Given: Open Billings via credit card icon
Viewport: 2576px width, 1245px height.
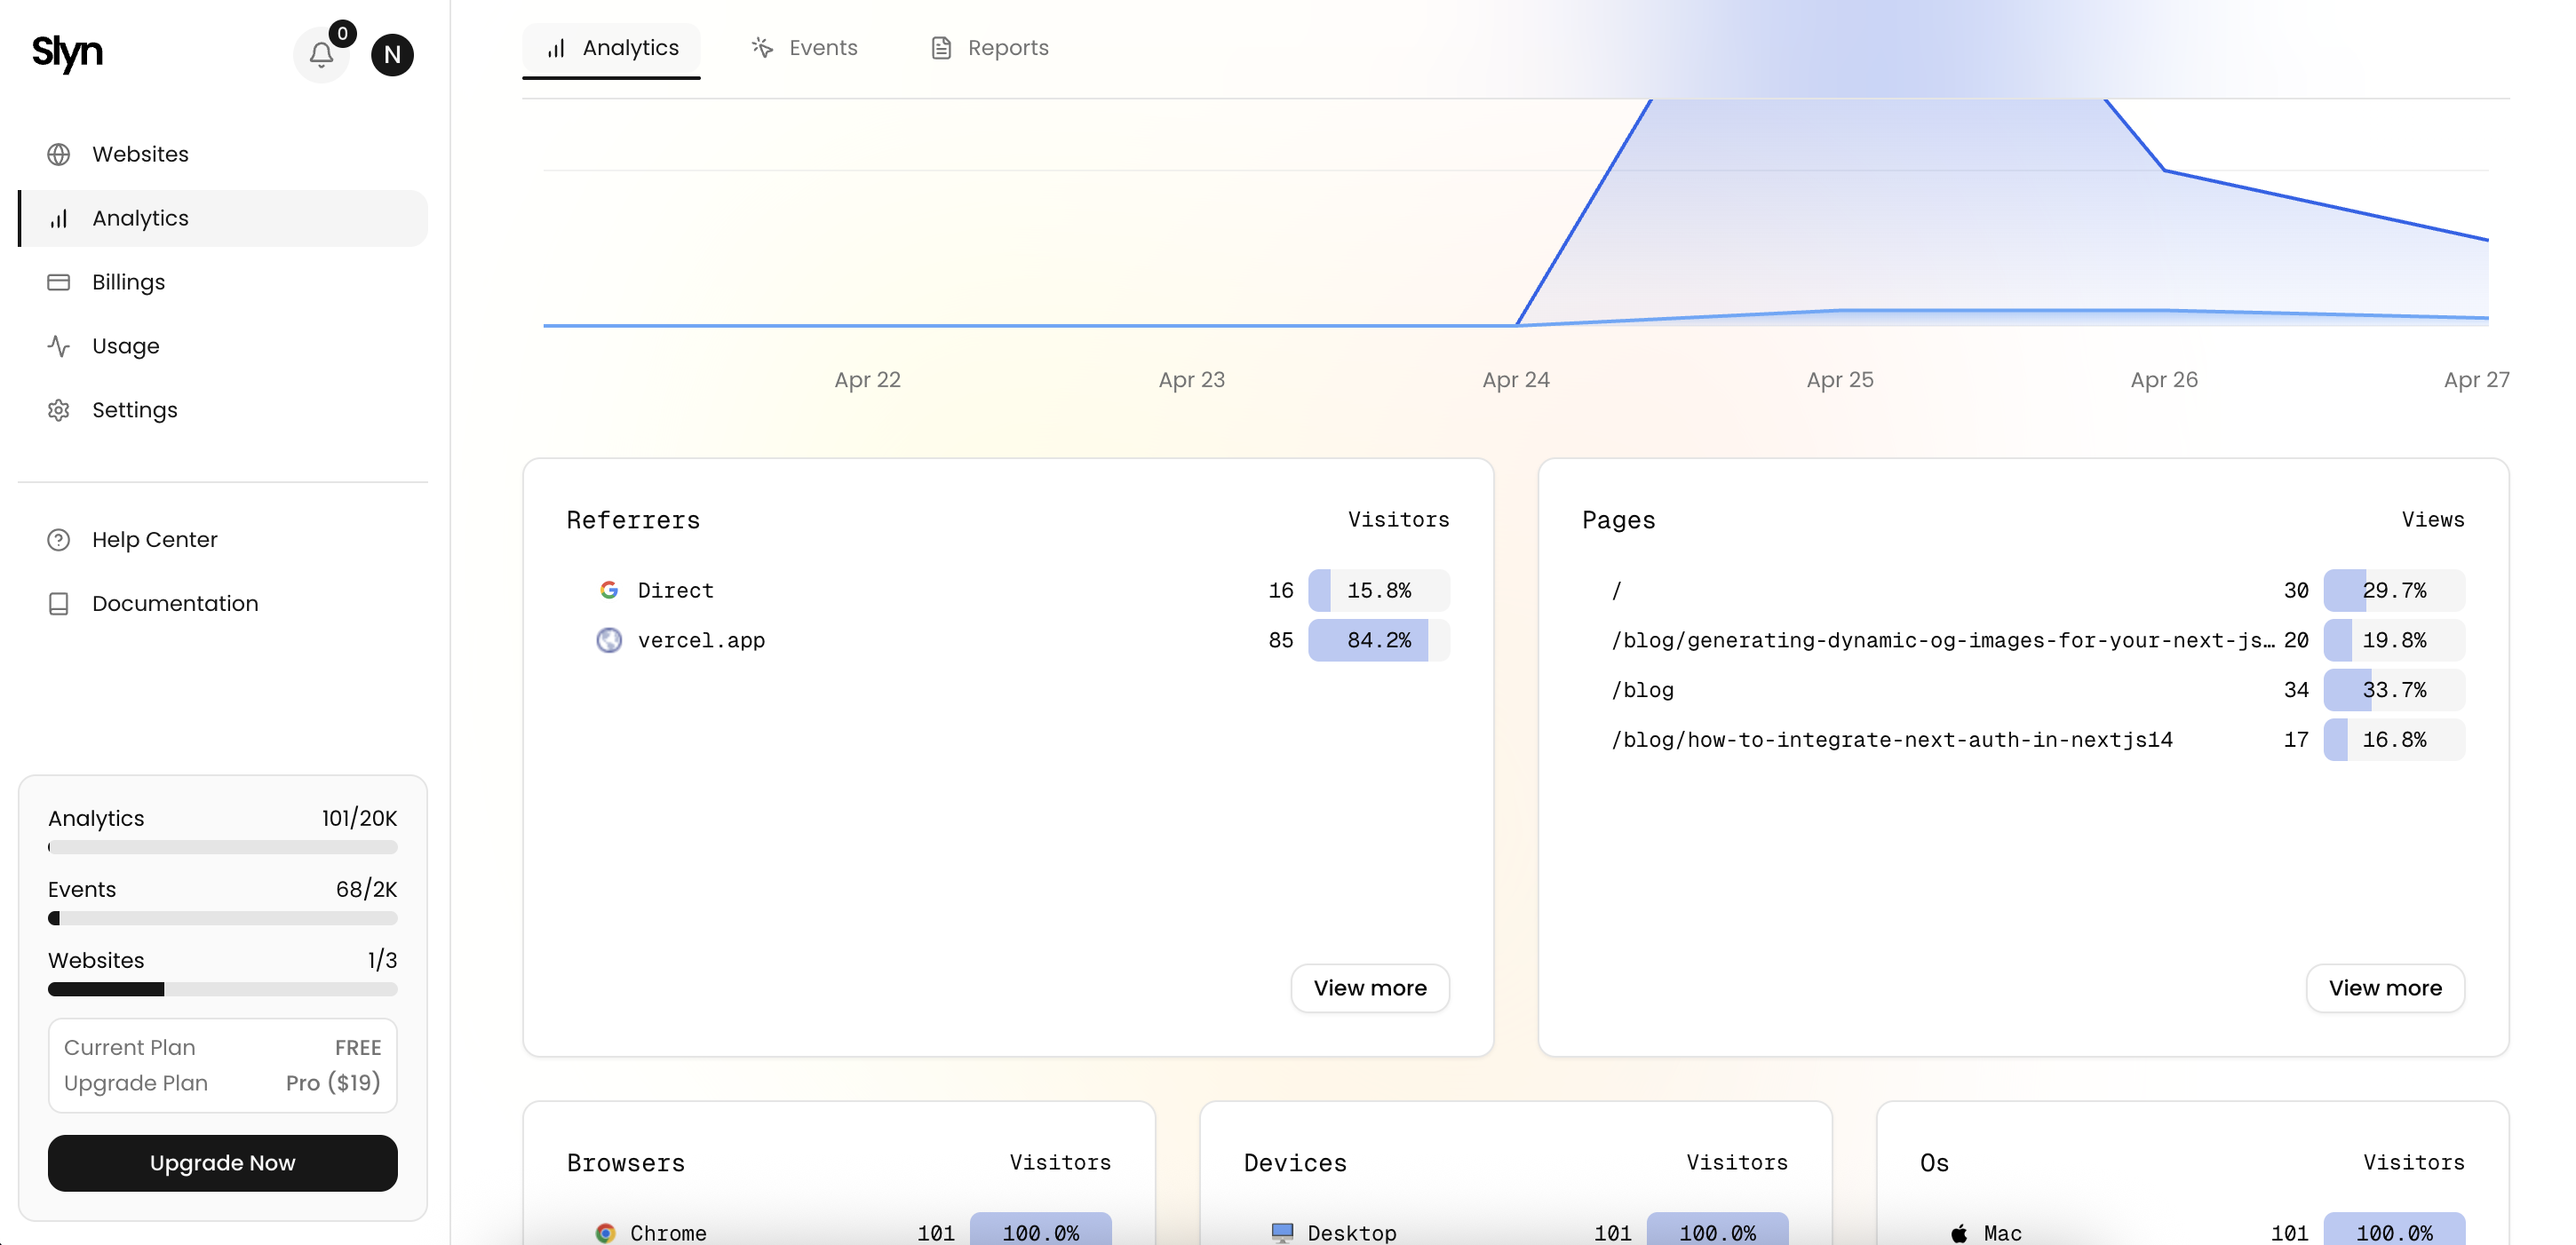Looking at the screenshot, I should pos(59,282).
